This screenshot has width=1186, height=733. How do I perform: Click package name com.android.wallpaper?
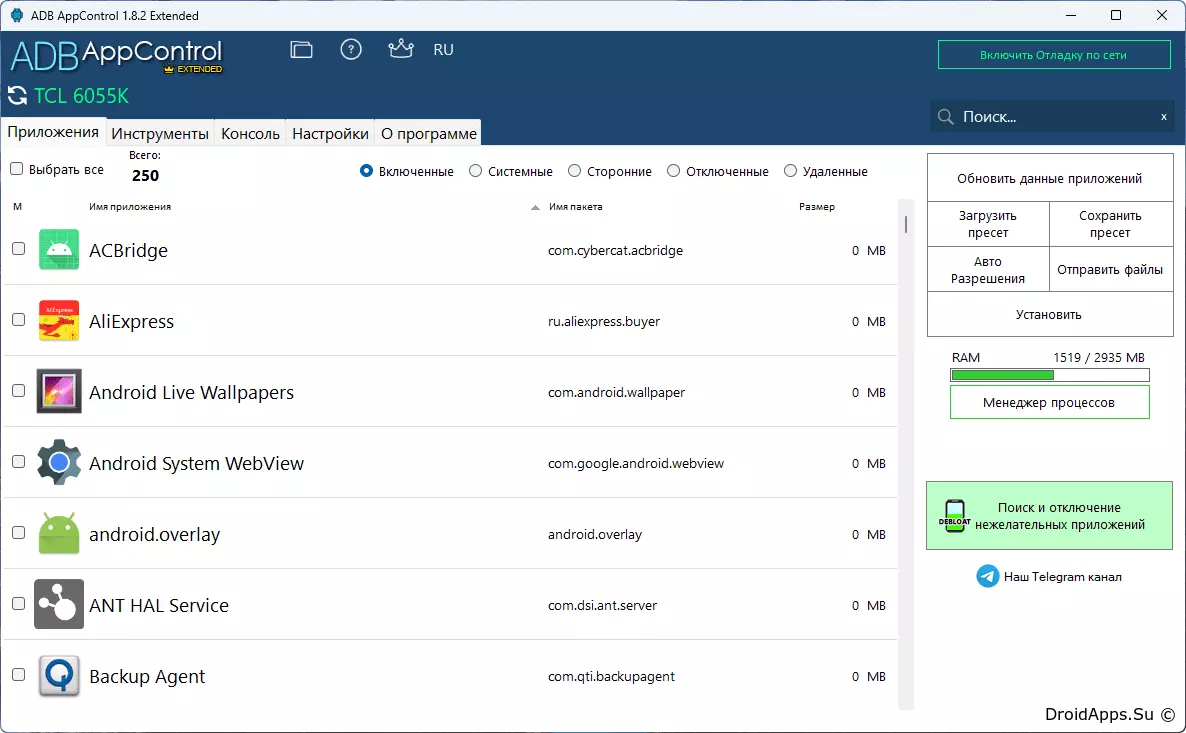click(616, 393)
